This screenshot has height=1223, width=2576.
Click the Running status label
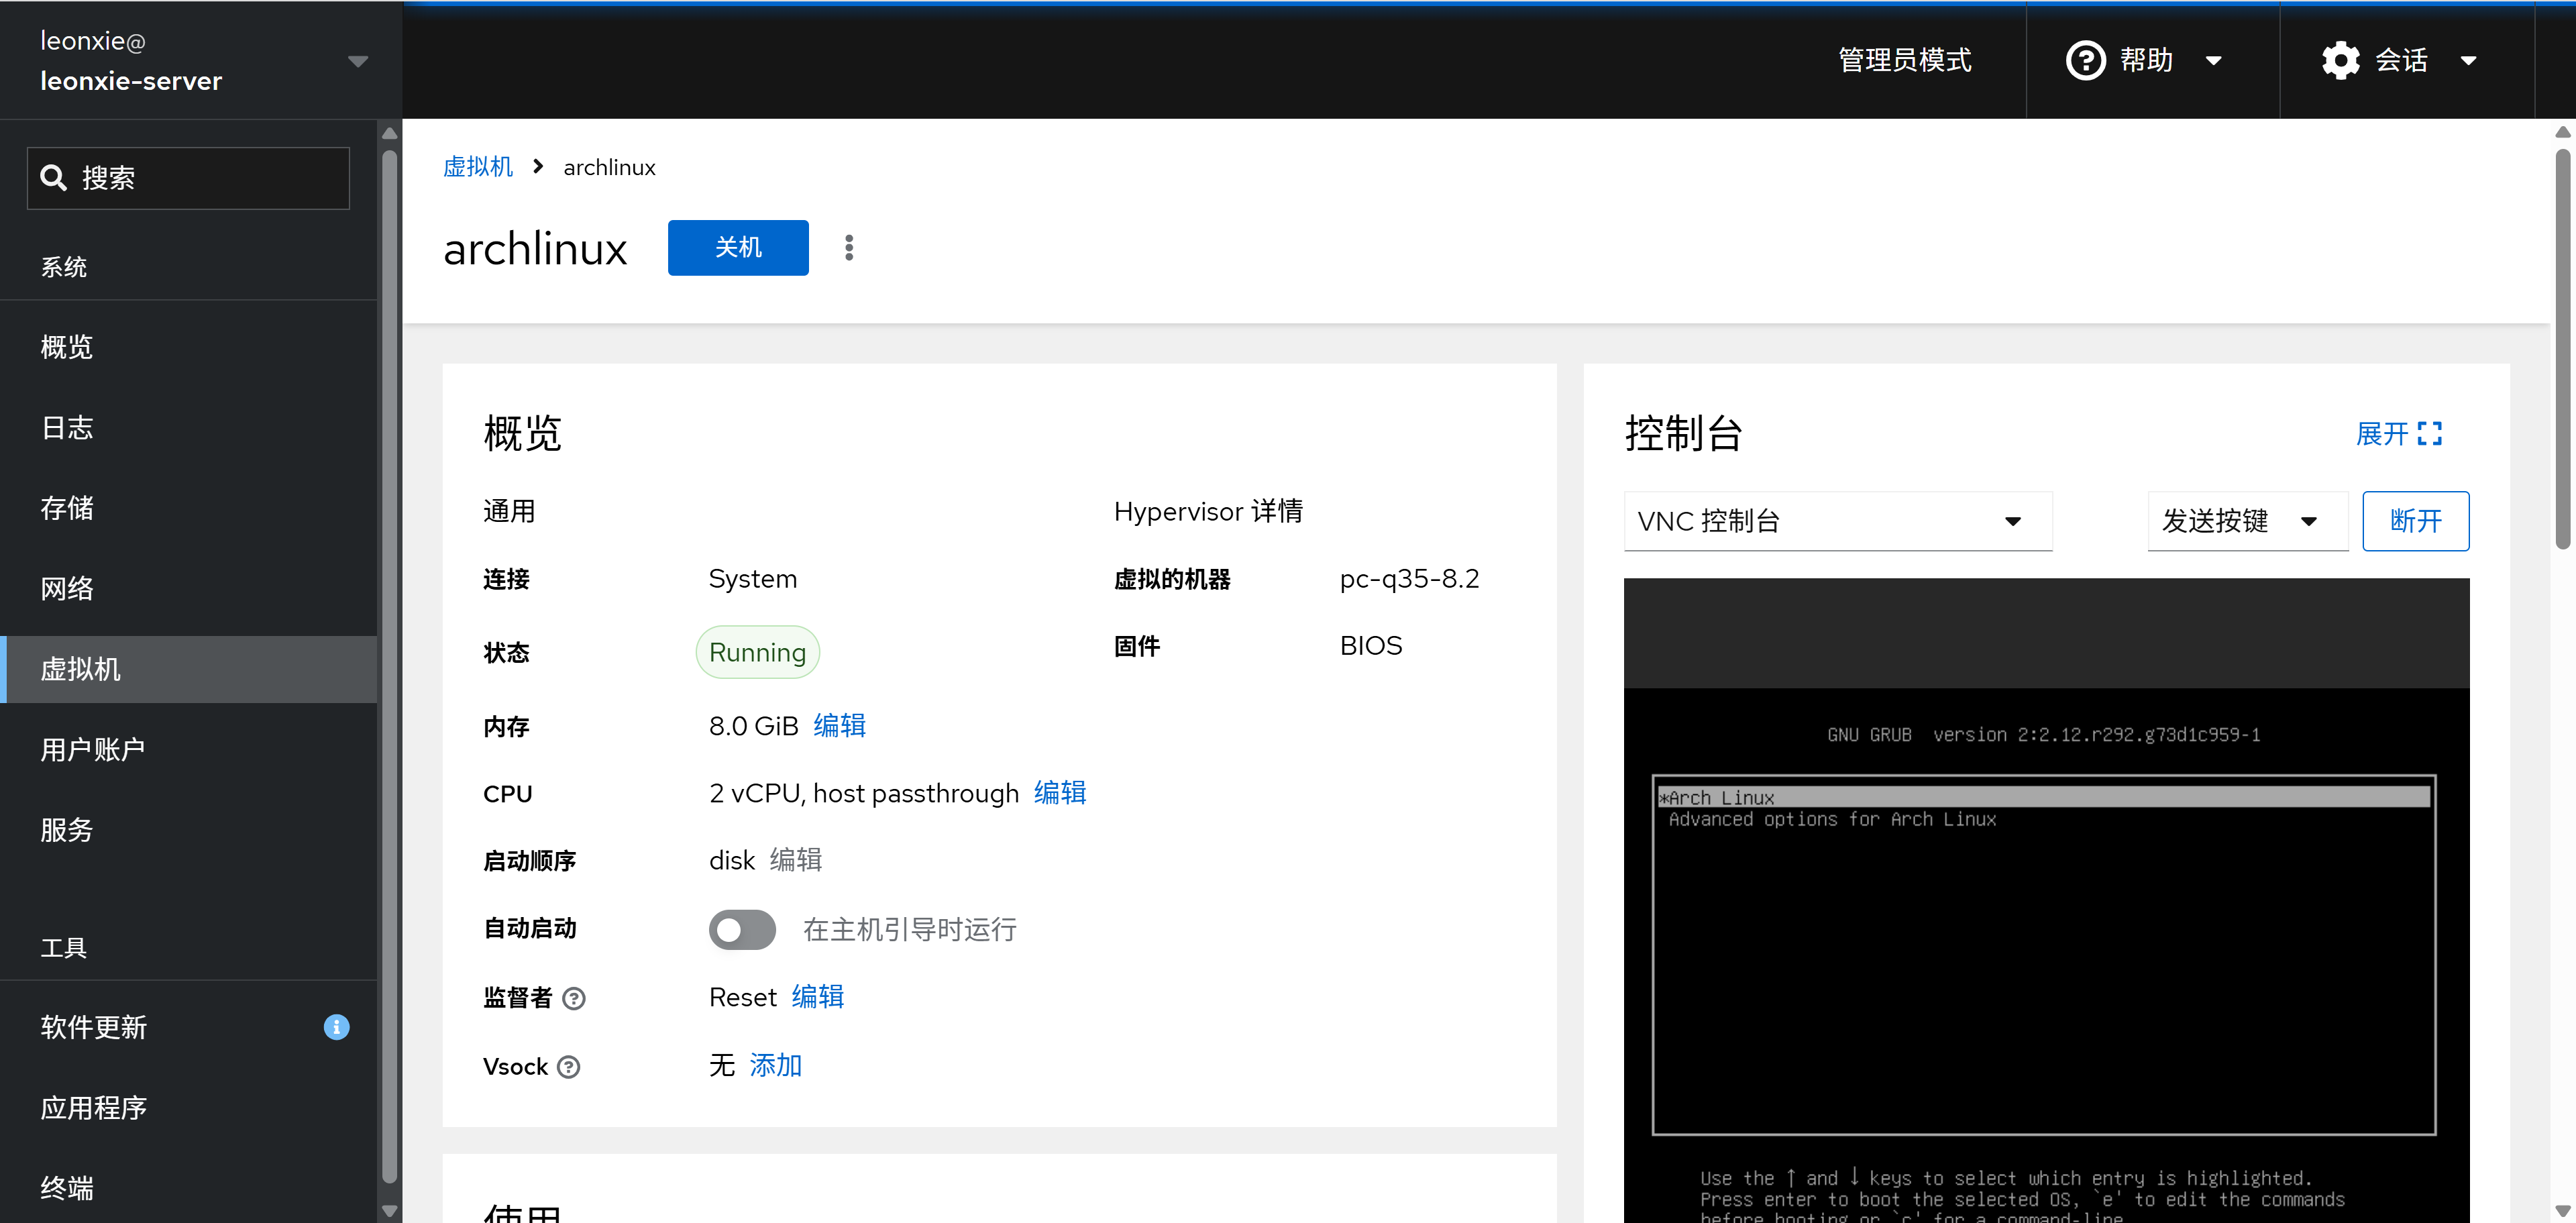(757, 653)
